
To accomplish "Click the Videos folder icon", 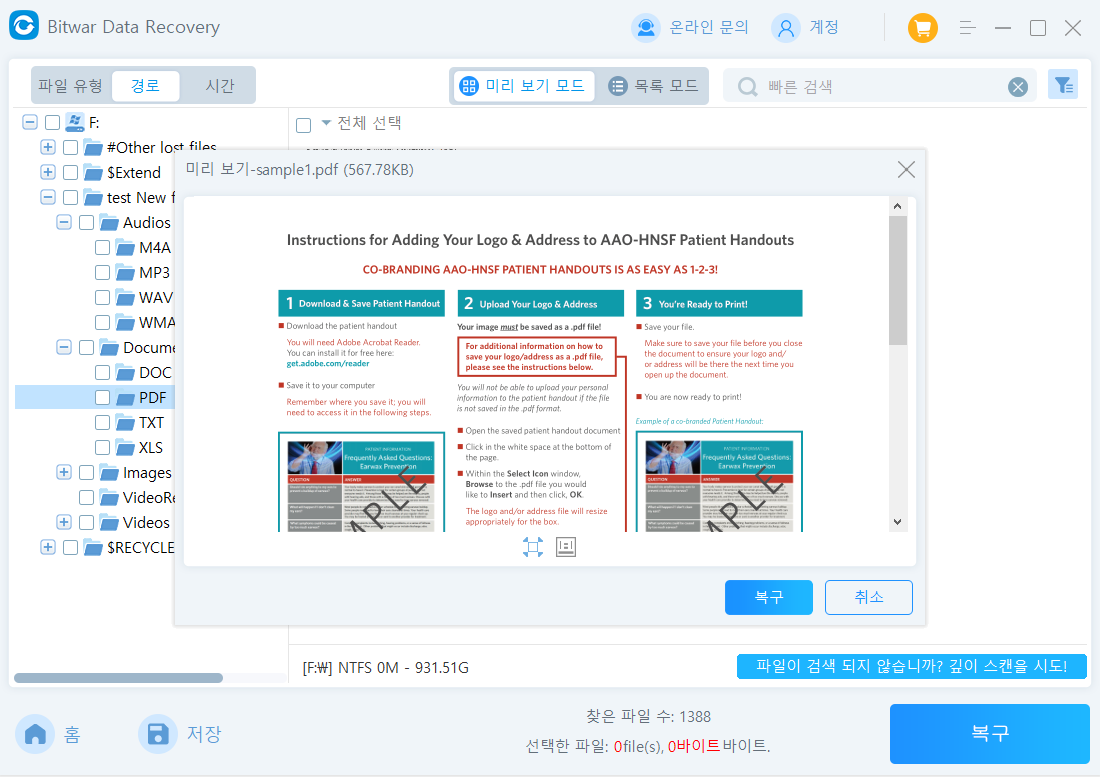I will click(109, 522).
